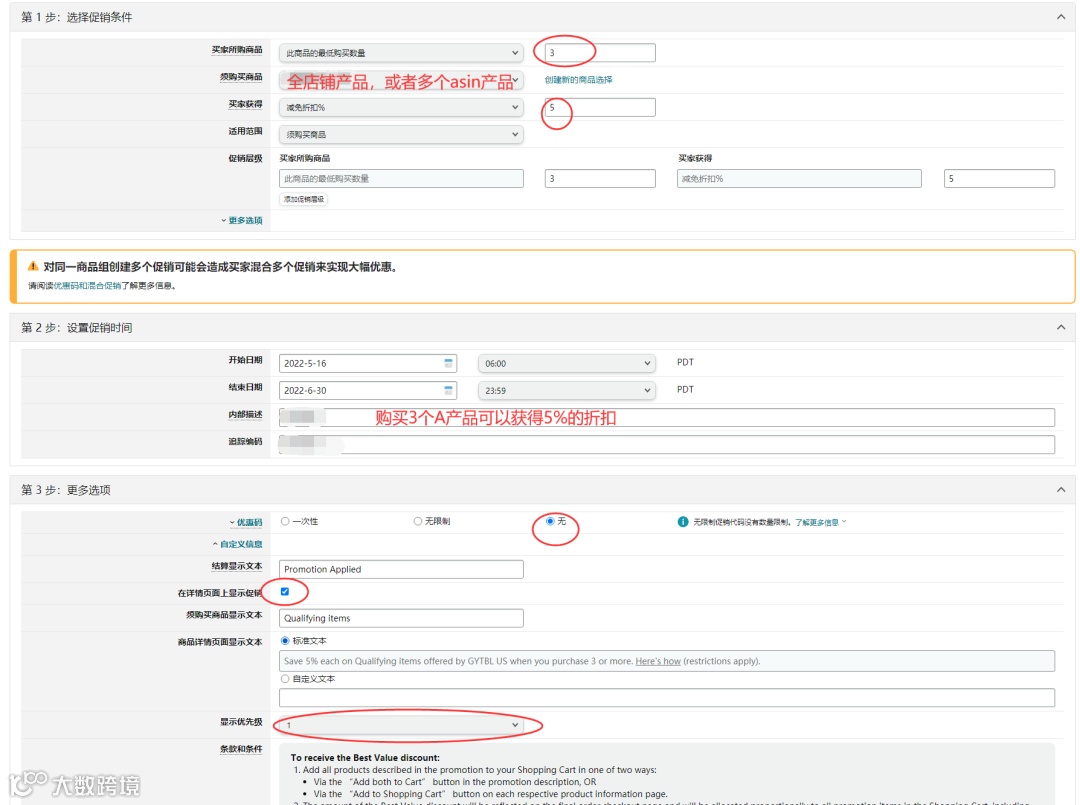Click the blue info icon

coord(683,522)
